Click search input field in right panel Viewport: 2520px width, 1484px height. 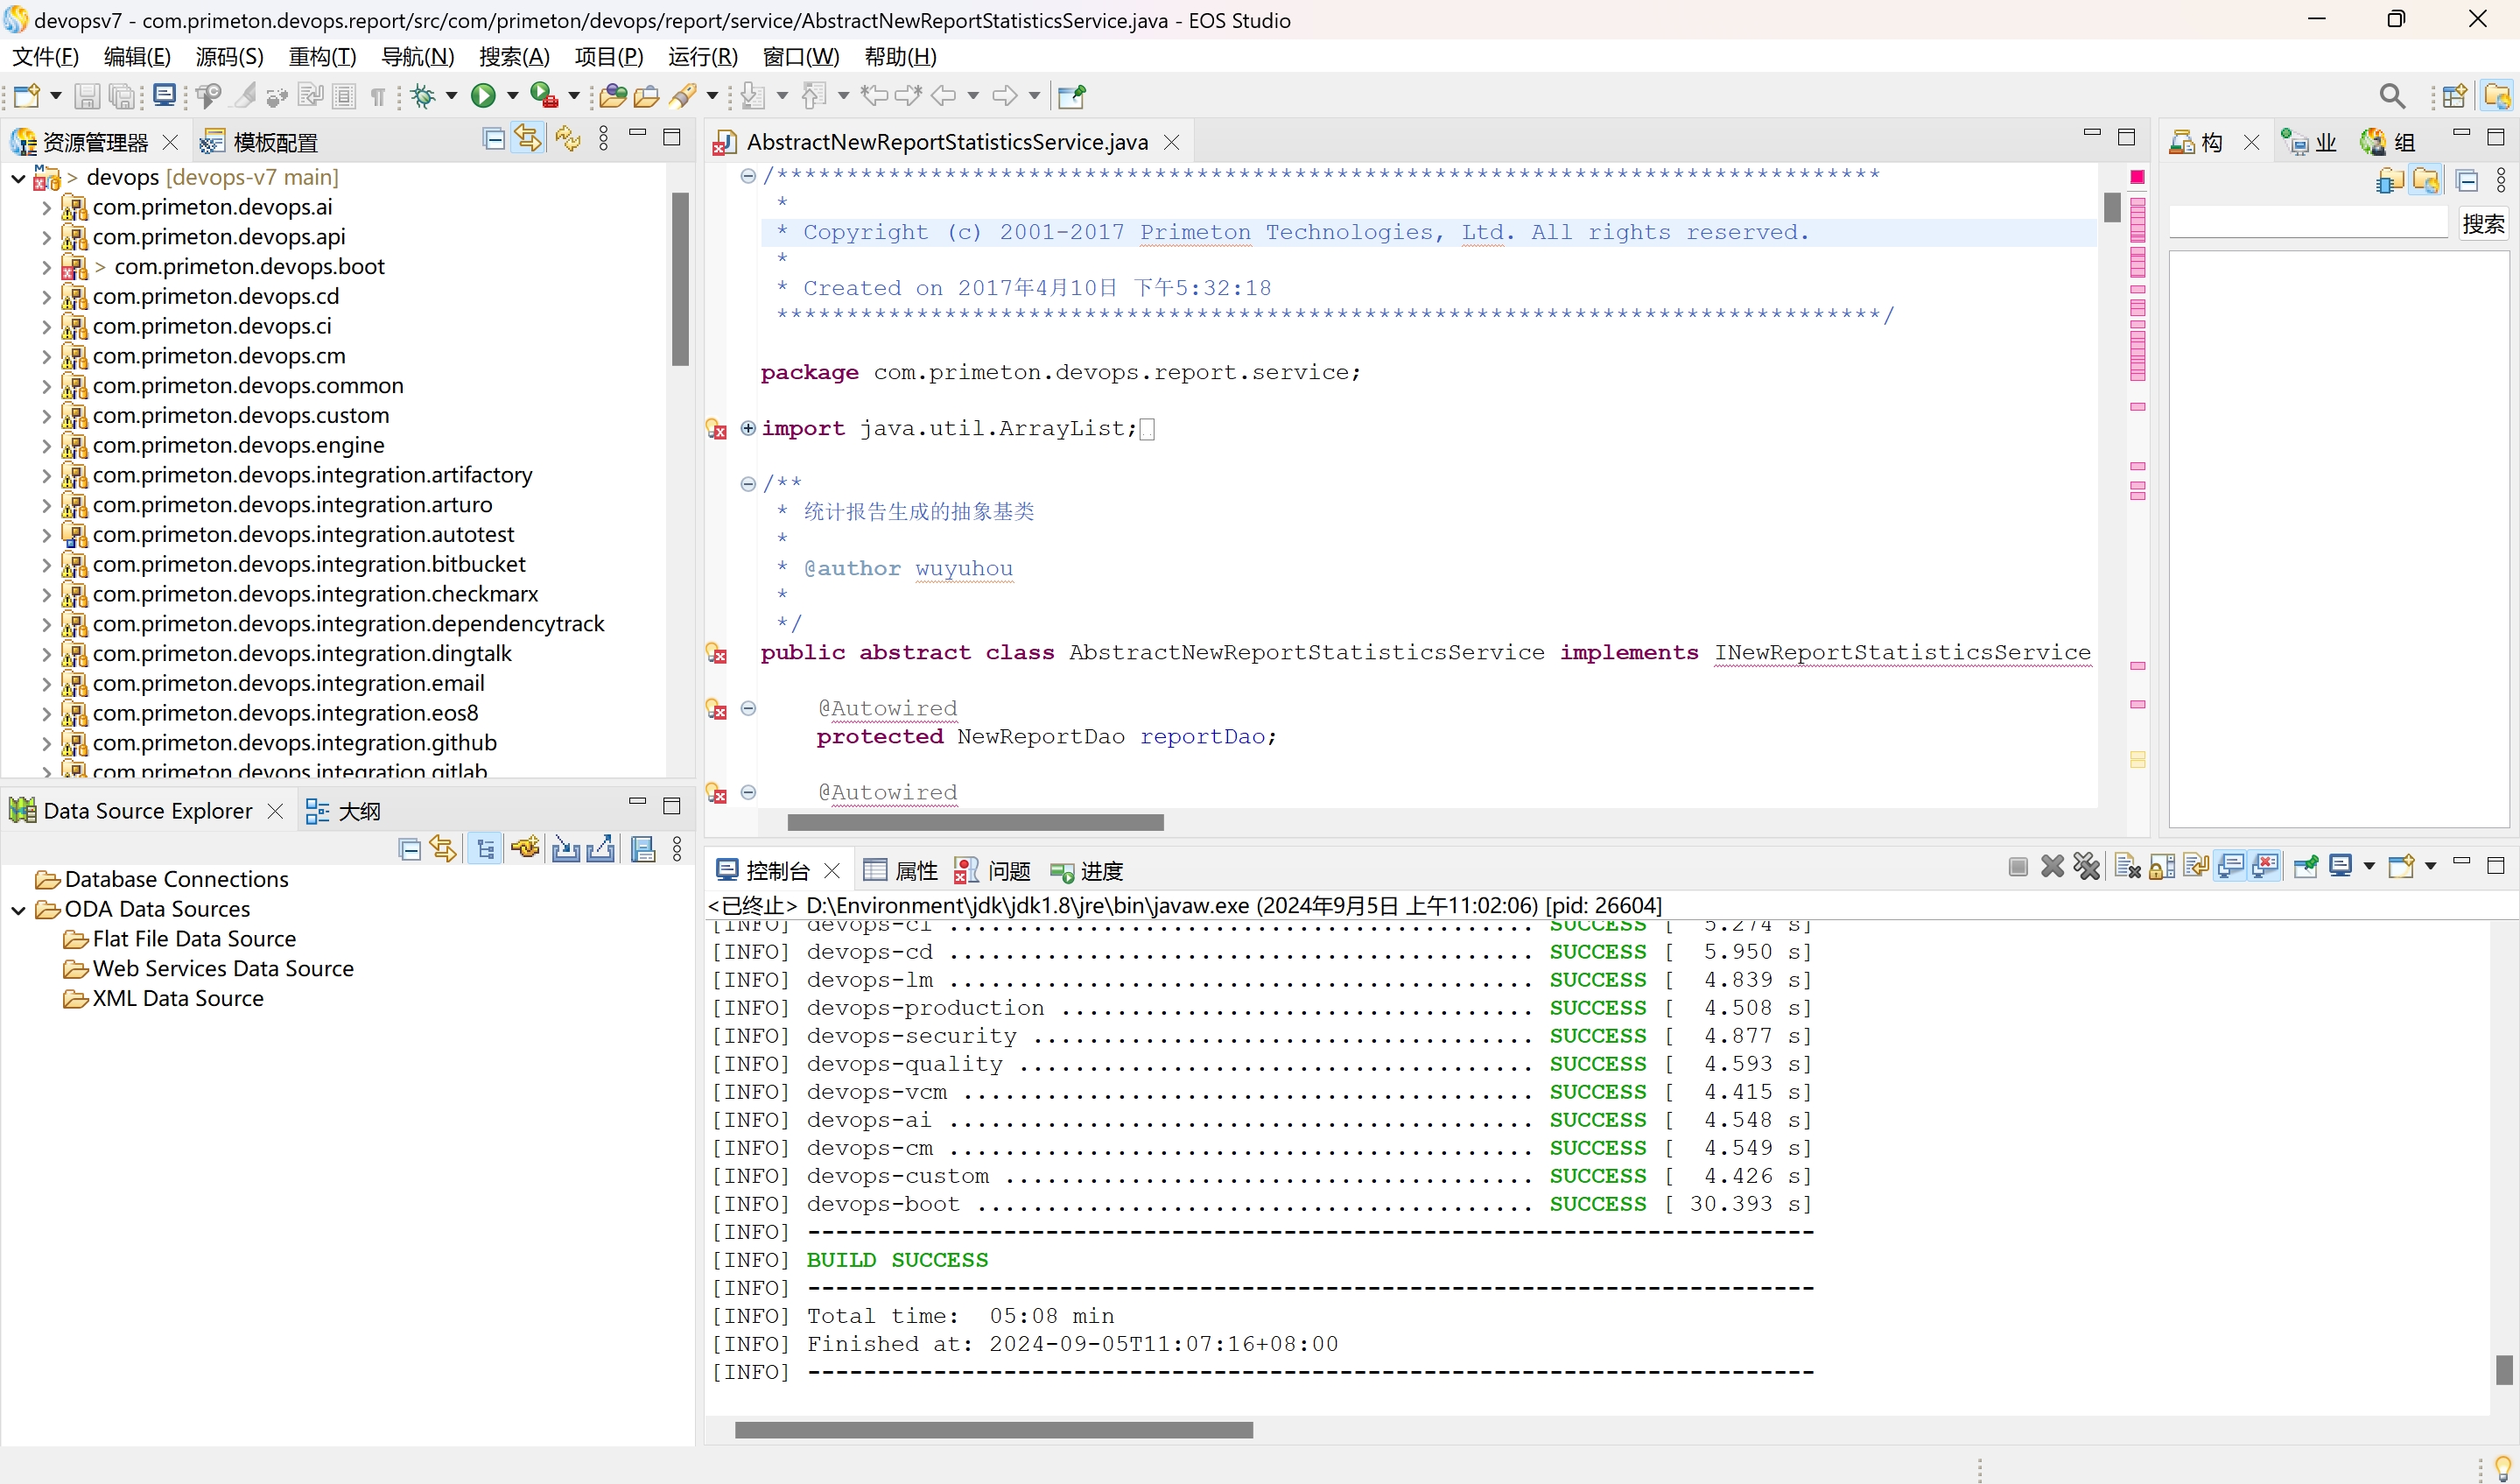[2307, 223]
